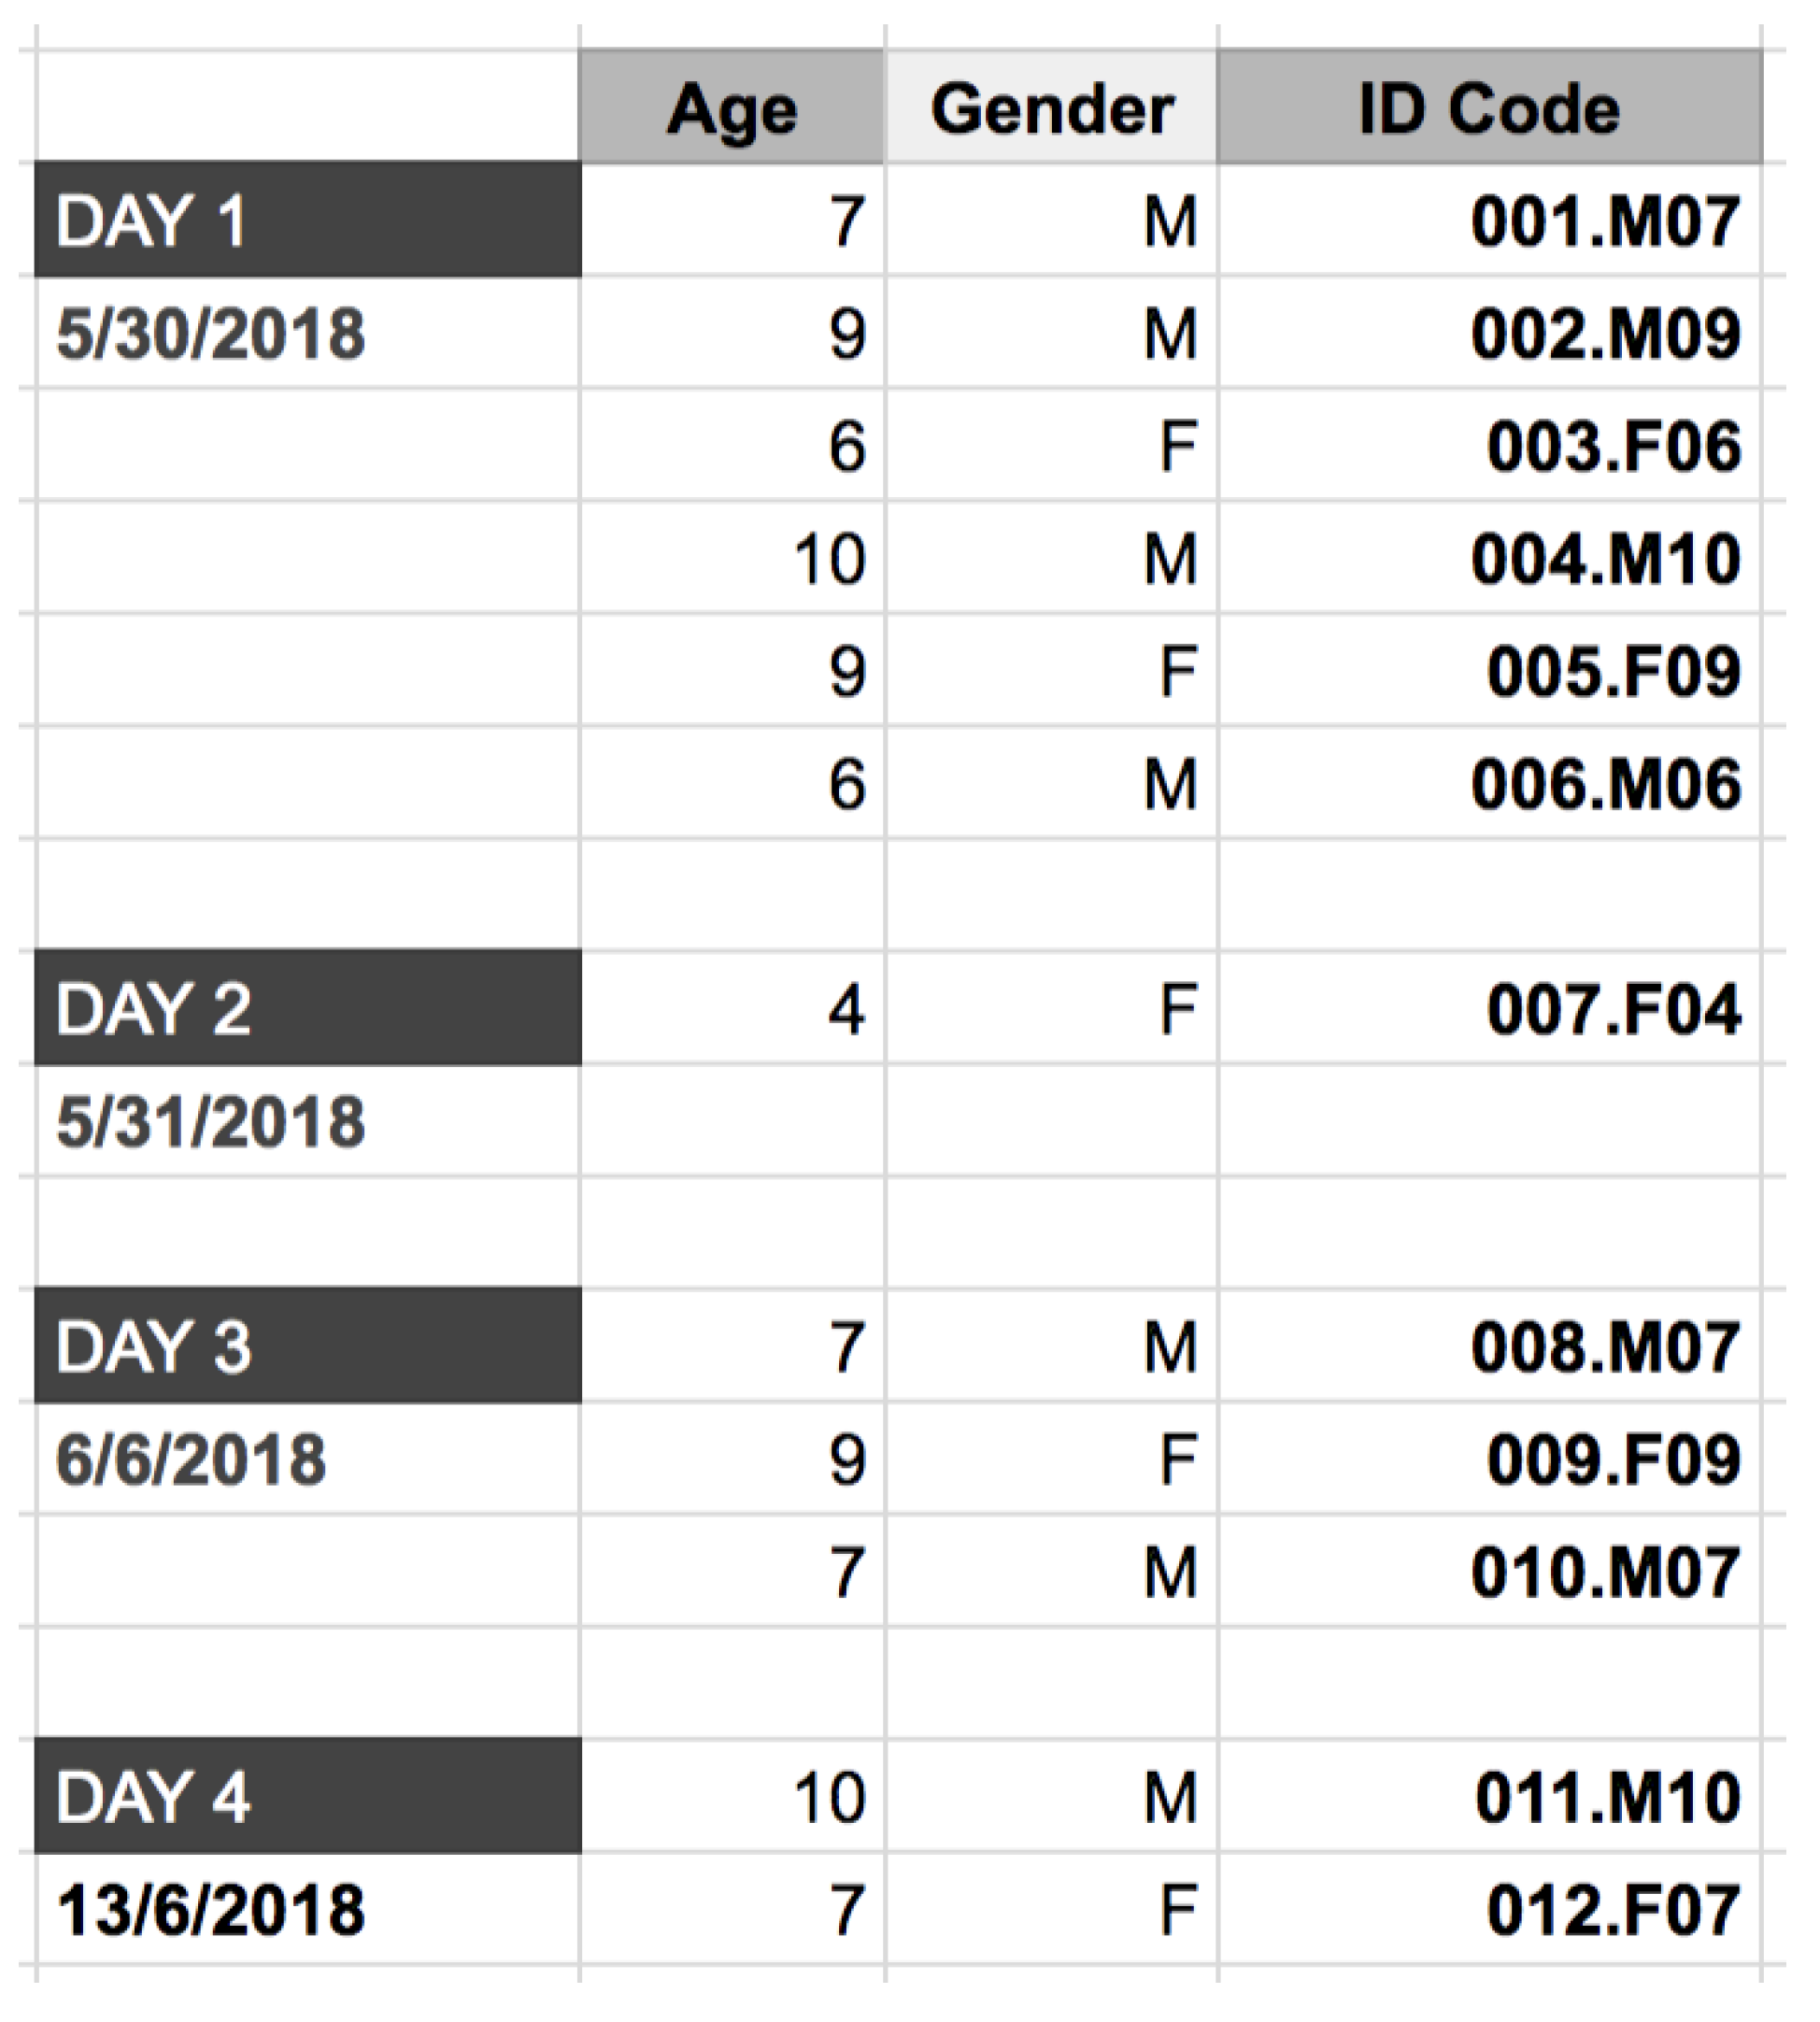The width and height of the screenshot is (1820, 2022).
Task: Click the Gender column header
Action: pyautogui.click(x=1051, y=108)
